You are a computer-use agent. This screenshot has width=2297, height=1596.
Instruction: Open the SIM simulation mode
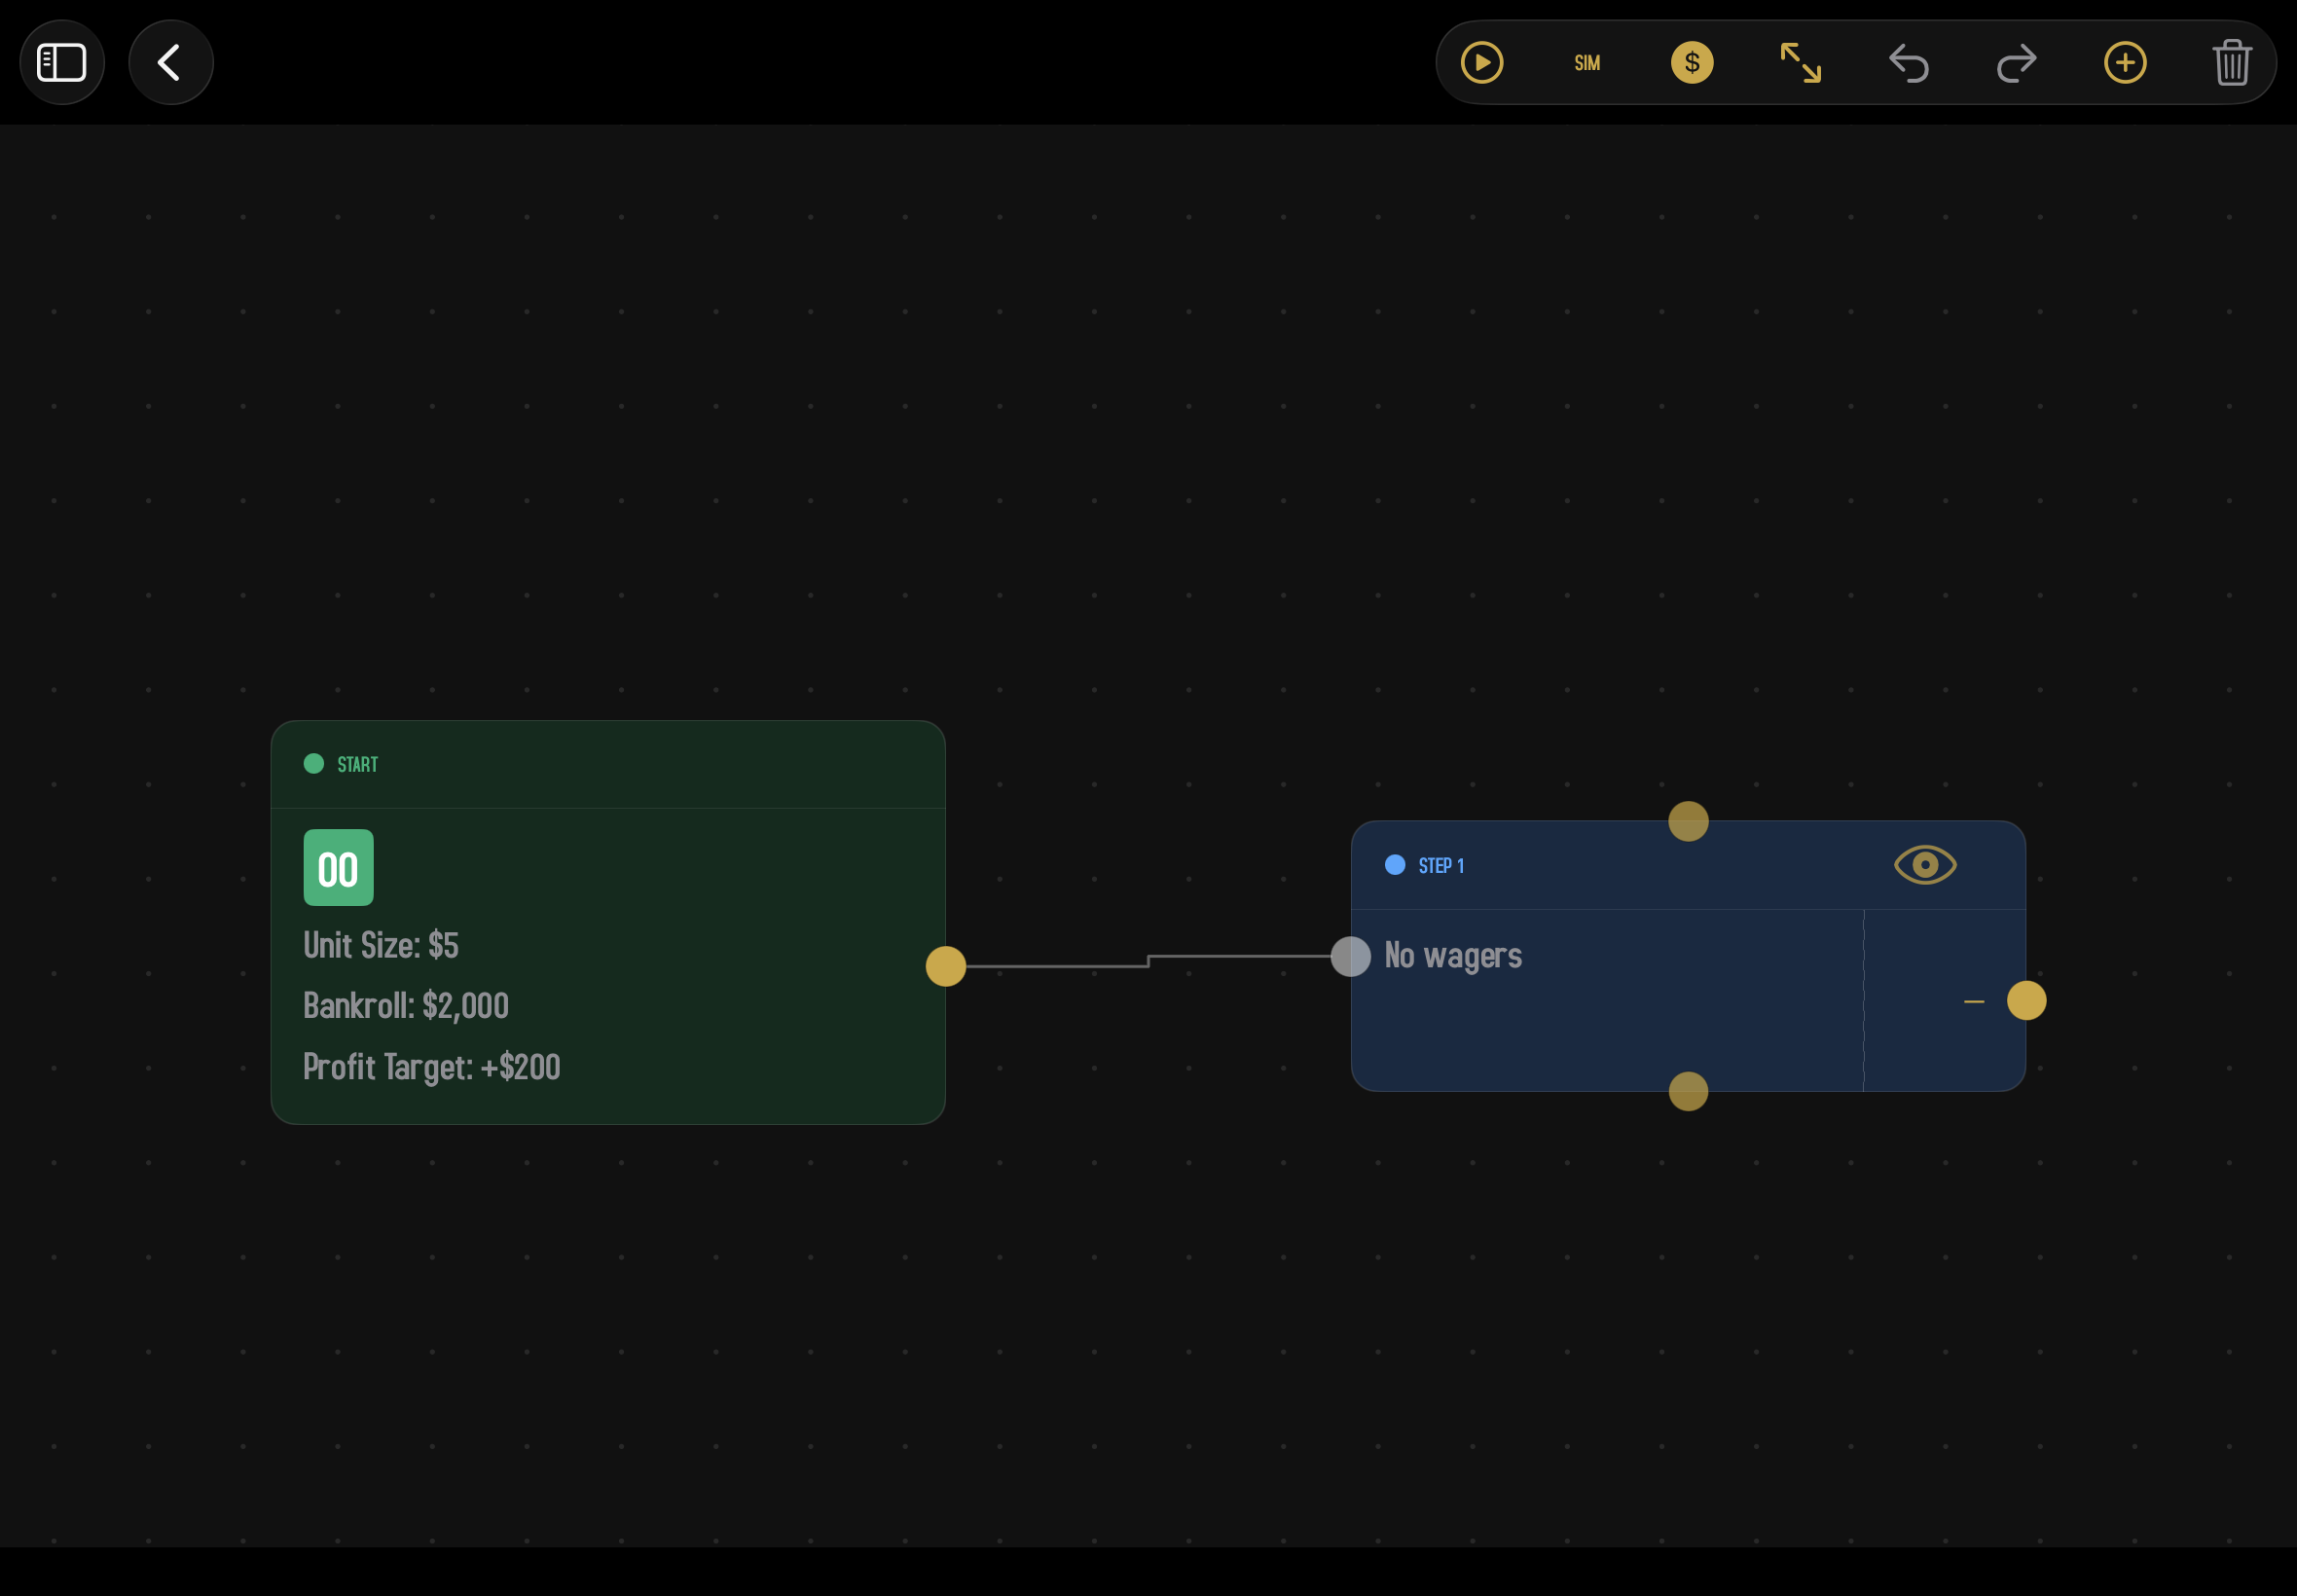[1587, 63]
